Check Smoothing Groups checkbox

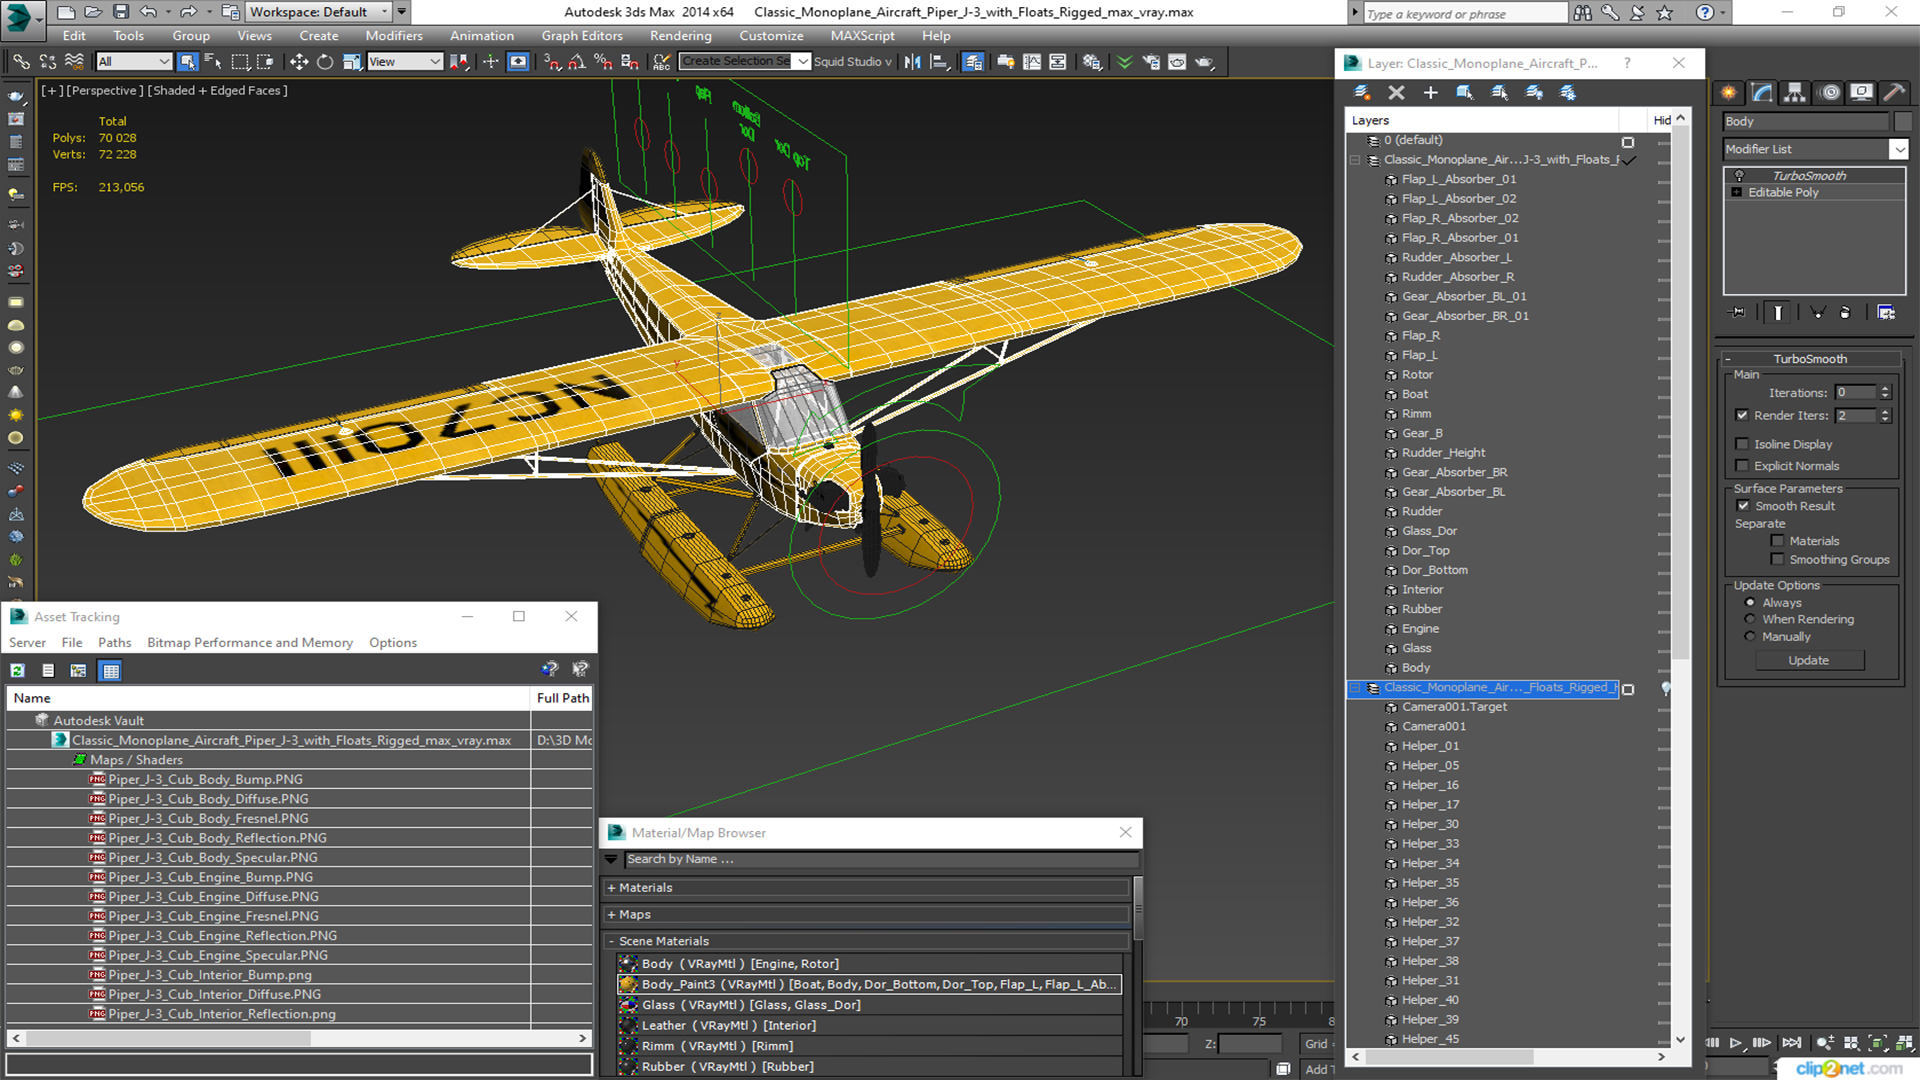coord(1777,560)
